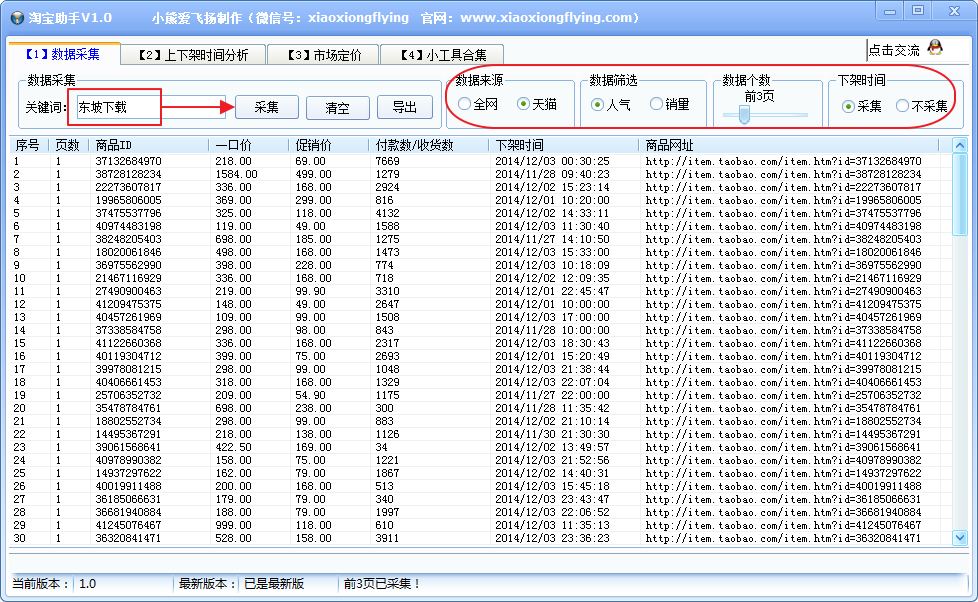Click URL ending id=40019911488
The height and width of the screenshot is (602, 978).
click(x=783, y=487)
